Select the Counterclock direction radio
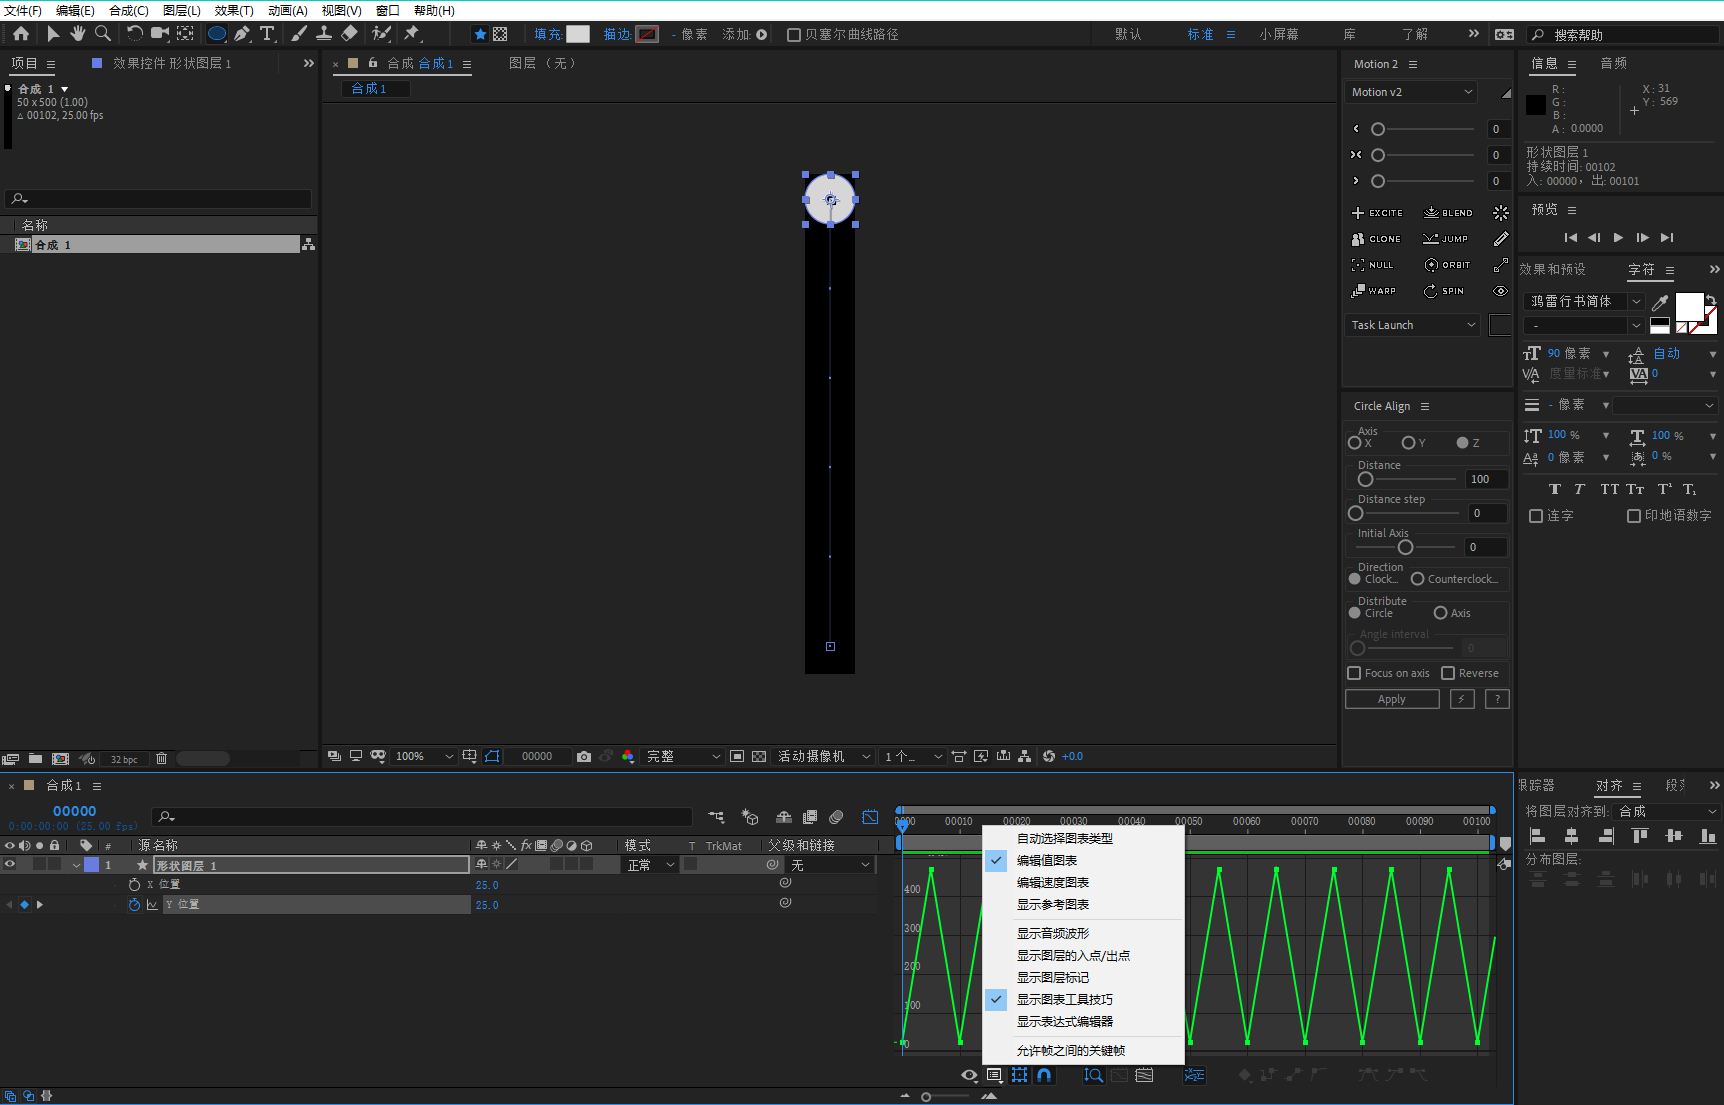1724x1105 pixels. pyautogui.click(x=1417, y=579)
